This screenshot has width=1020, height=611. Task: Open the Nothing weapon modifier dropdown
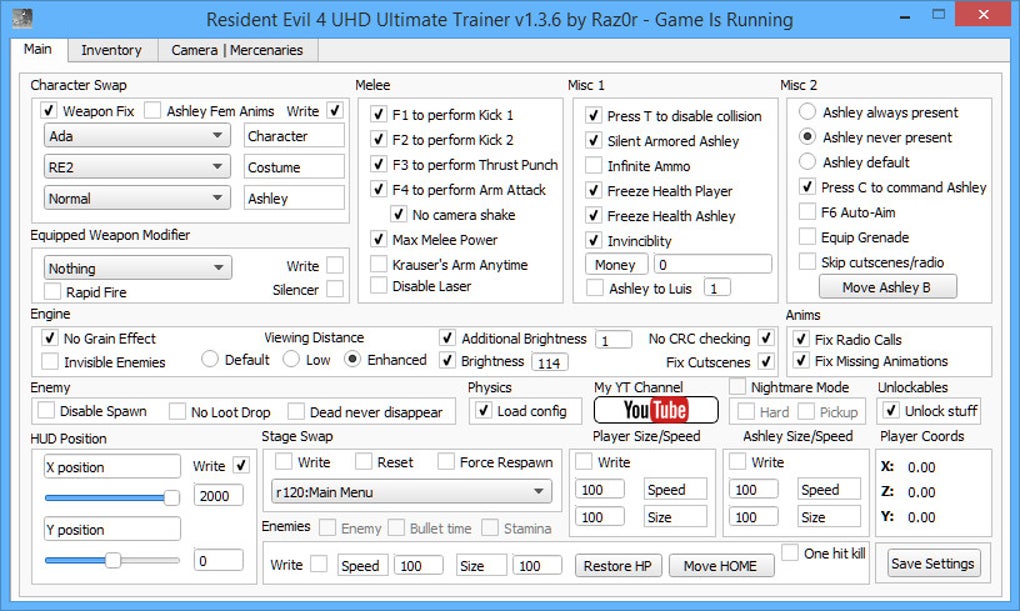[x=137, y=268]
